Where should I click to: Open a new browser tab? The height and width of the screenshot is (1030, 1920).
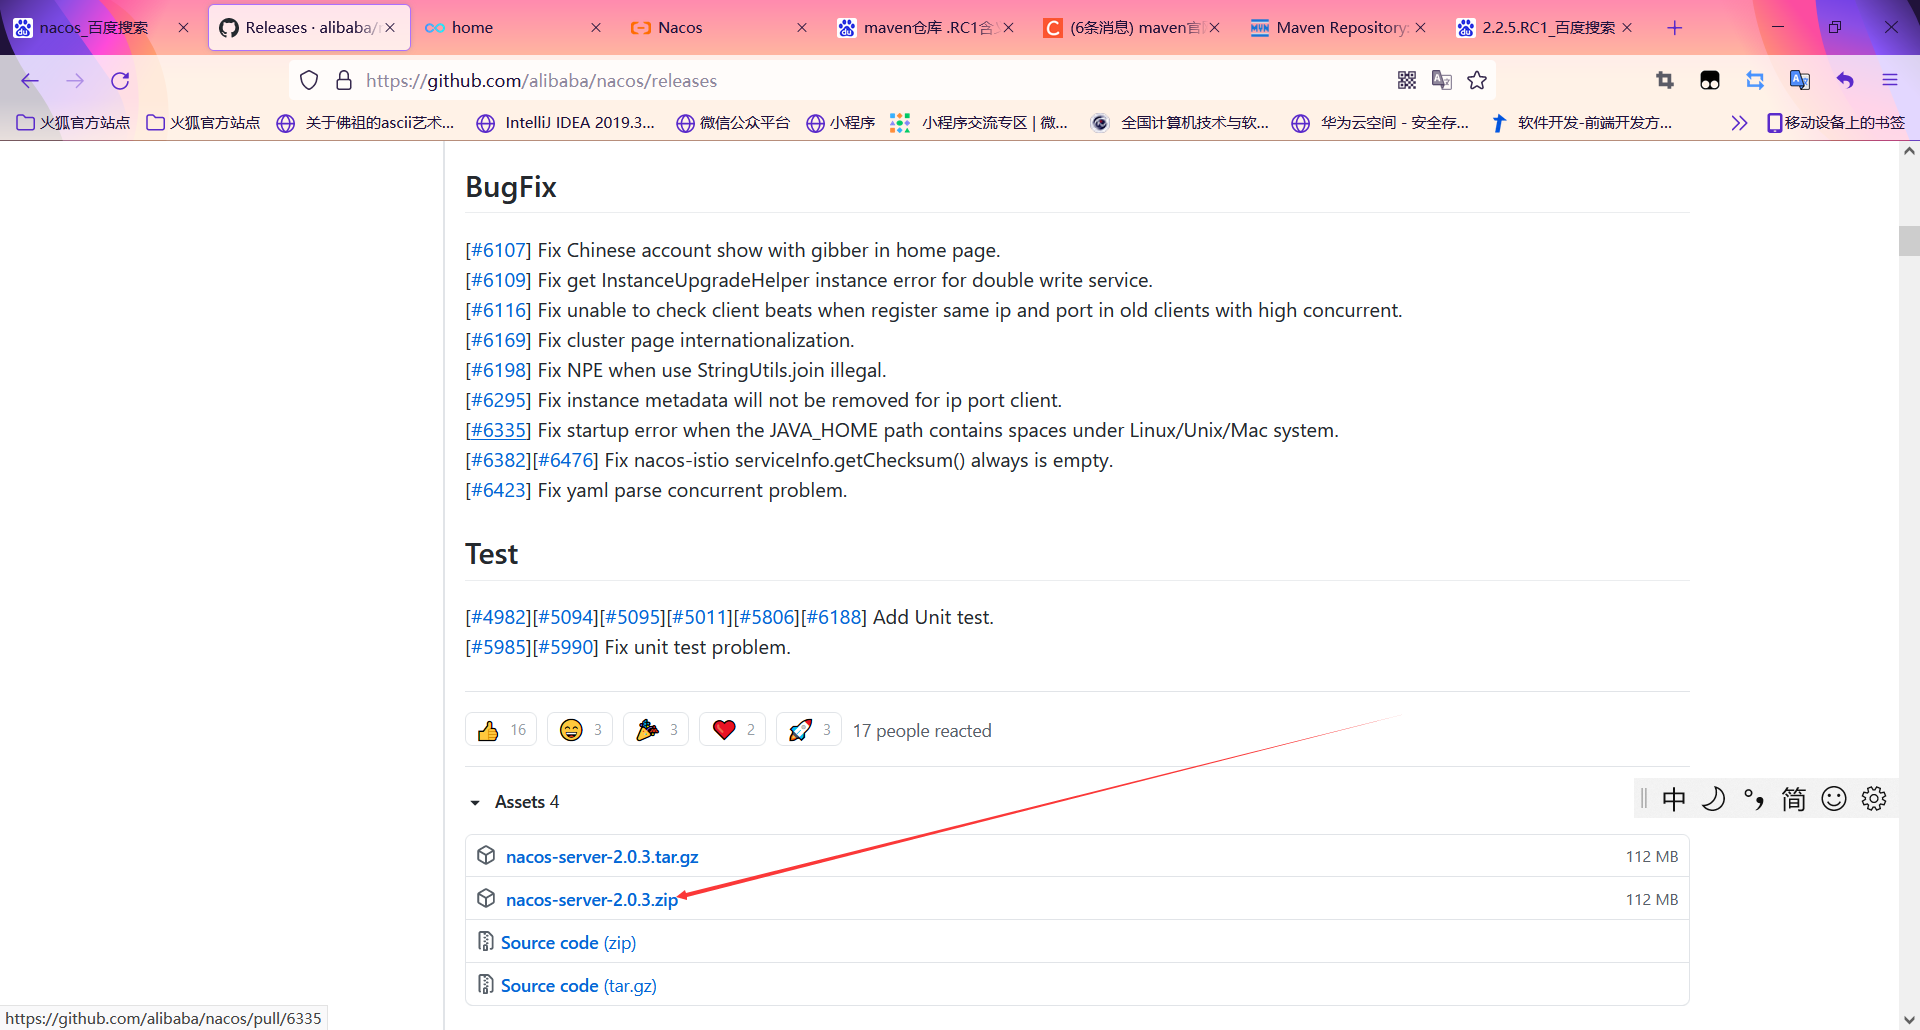(1675, 27)
